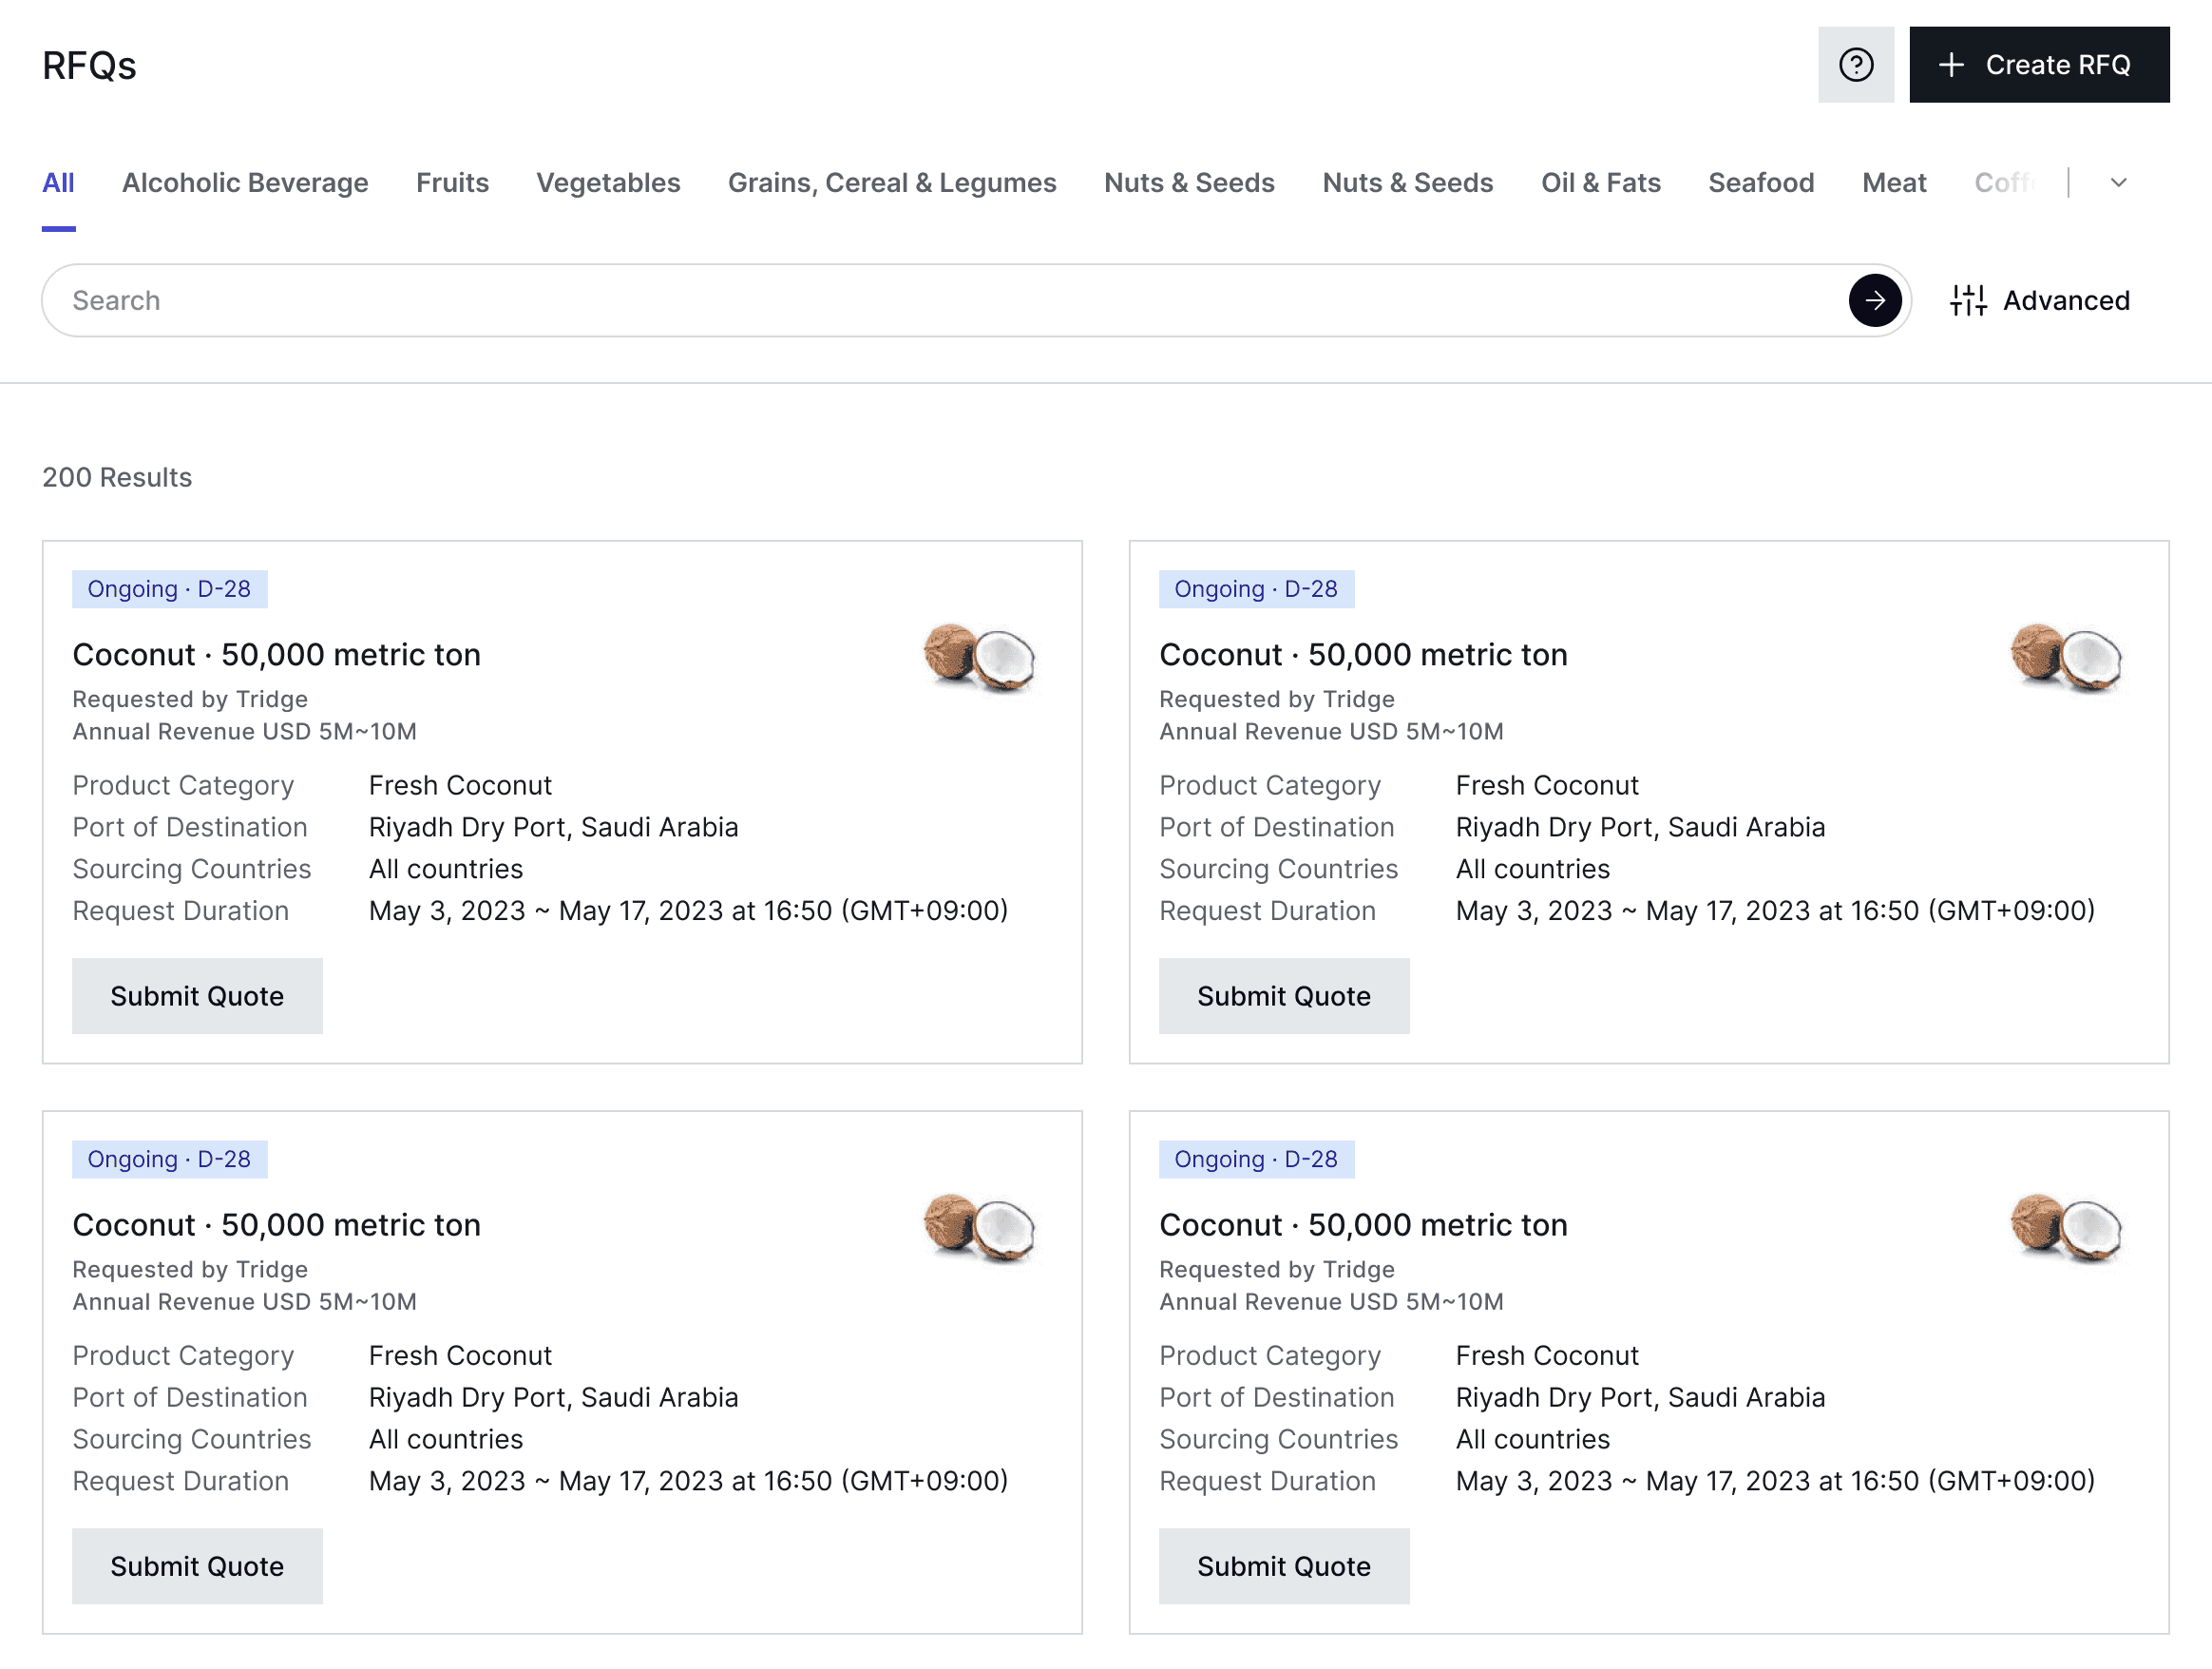Switch to the Meat tab

click(1893, 183)
